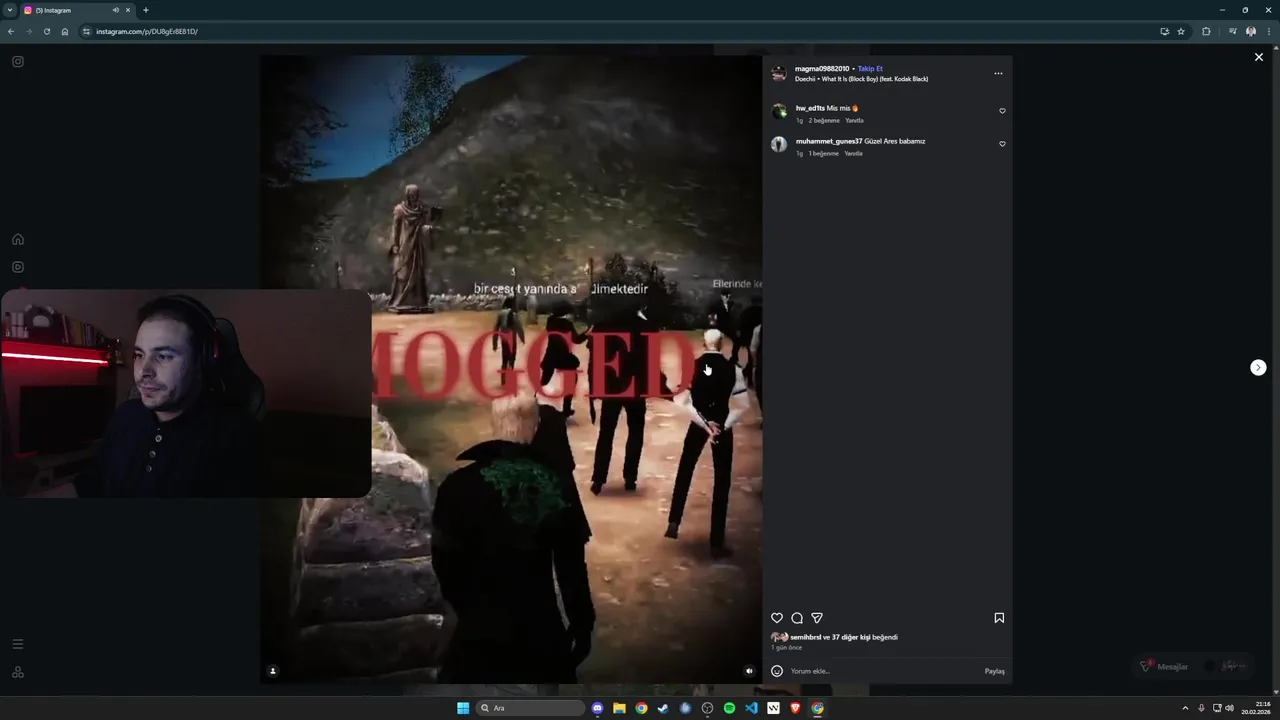The image size is (1280, 720).
Task: Click the instagram.com address bar URL
Action: coord(147,31)
